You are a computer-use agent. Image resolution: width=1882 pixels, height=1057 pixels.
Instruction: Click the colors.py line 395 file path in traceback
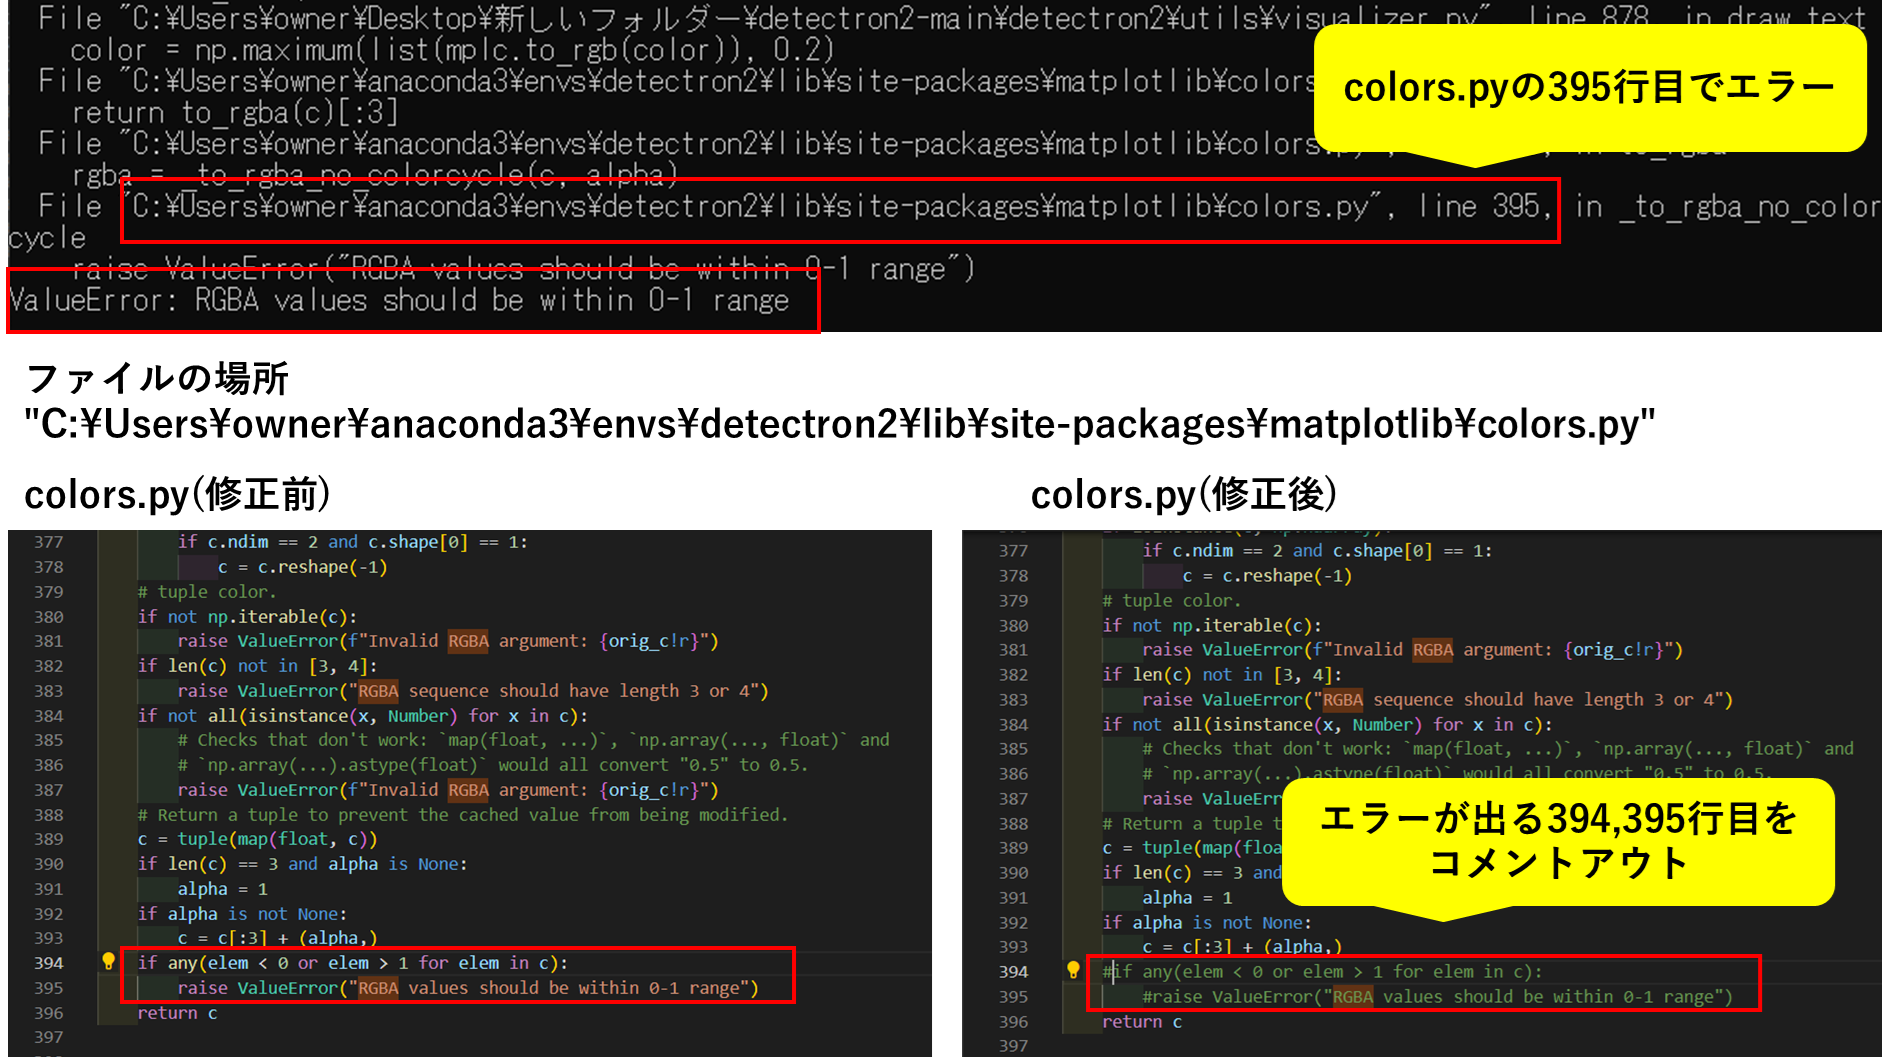click(840, 207)
